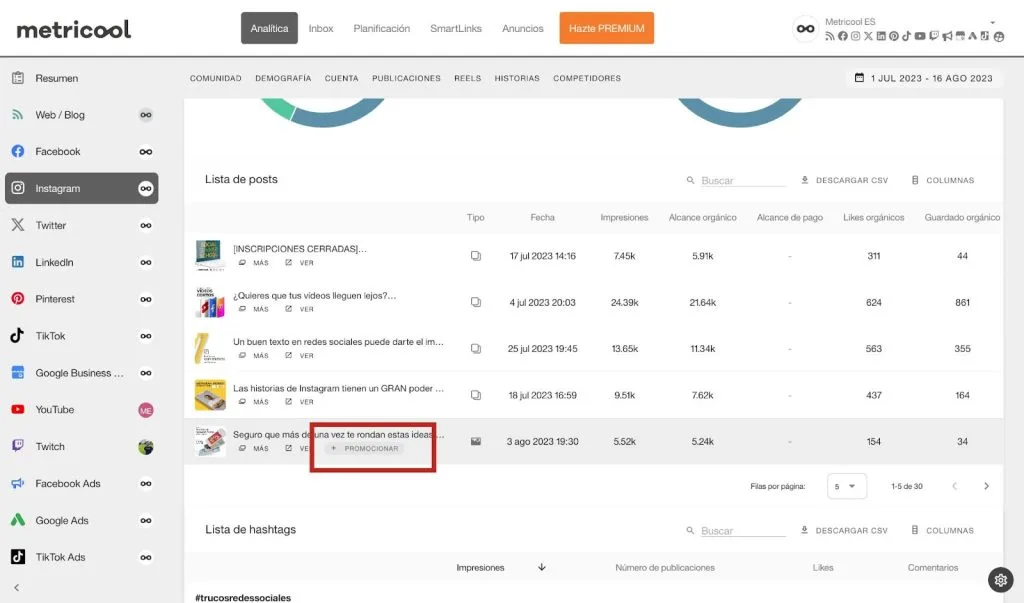Image resolution: width=1024 pixels, height=603 pixels.
Task: Click the calendar icon beside date range
Action: (859, 78)
